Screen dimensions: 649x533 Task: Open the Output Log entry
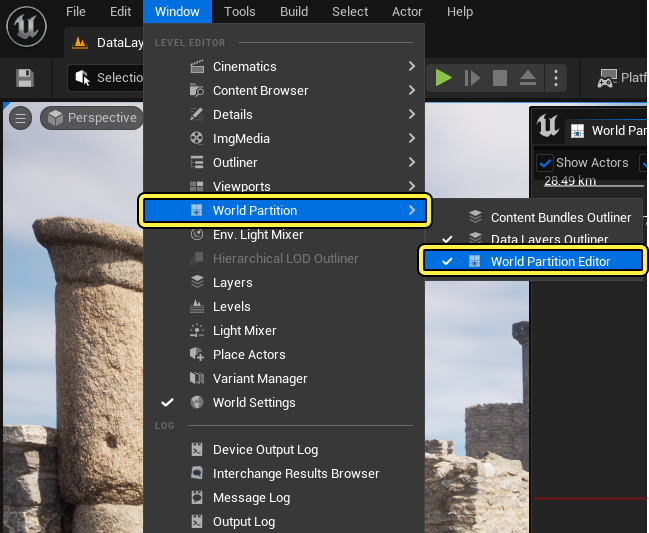point(284,522)
